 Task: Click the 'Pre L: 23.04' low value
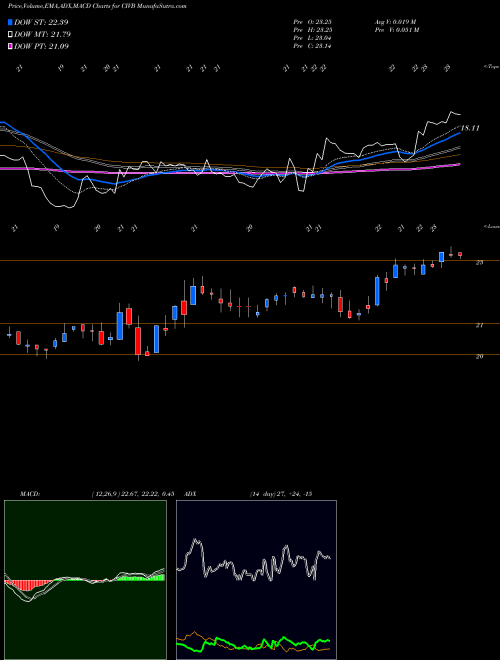coord(312,38)
